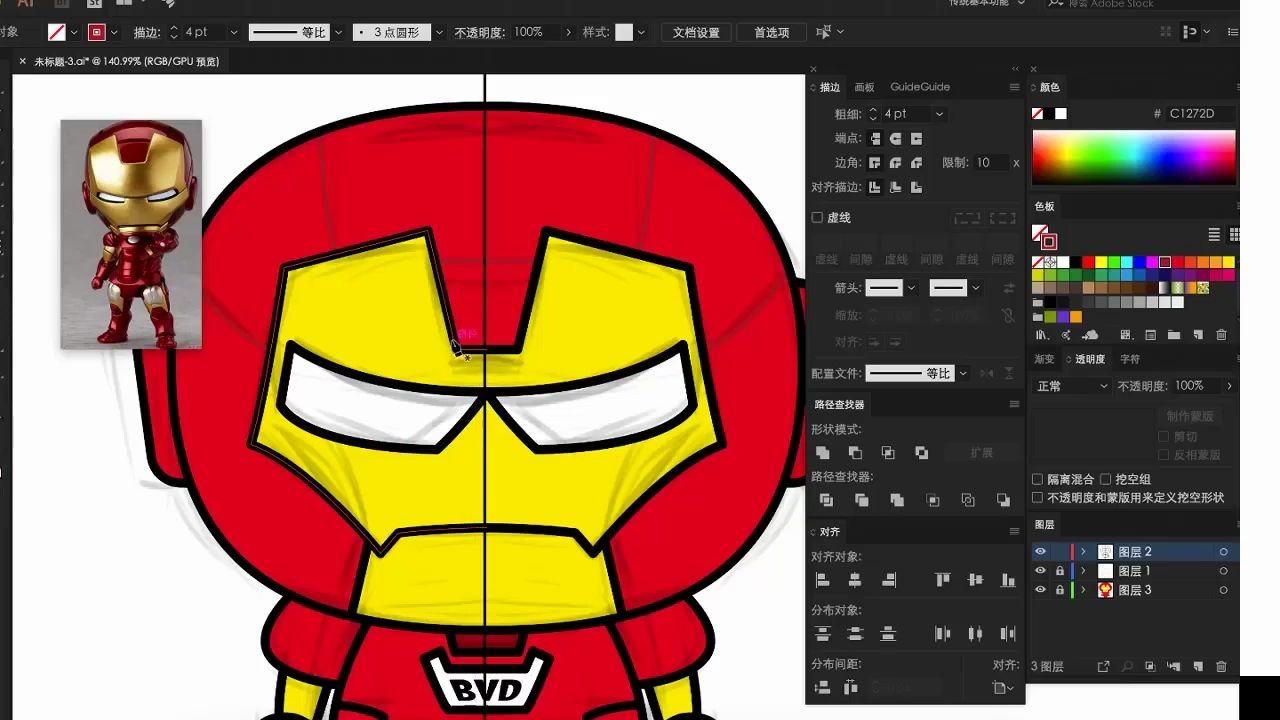Choose the bevel join for 边角
Image resolution: width=1280 pixels, height=720 pixels.
tap(916, 163)
